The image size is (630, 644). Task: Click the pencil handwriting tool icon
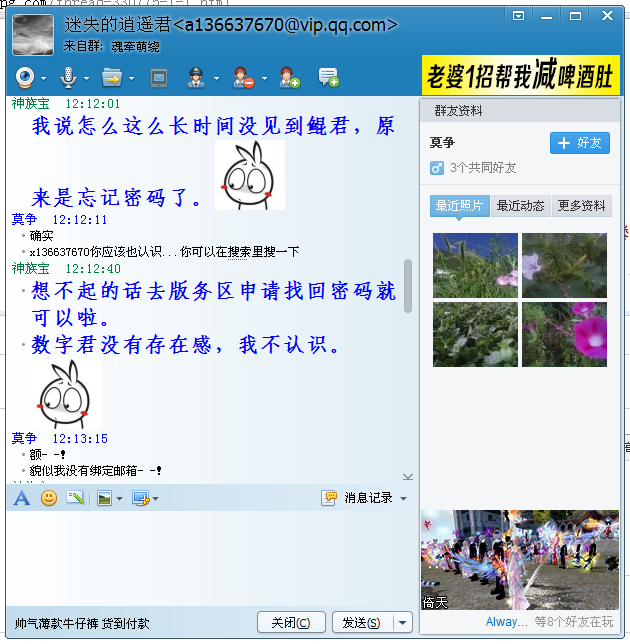75,498
